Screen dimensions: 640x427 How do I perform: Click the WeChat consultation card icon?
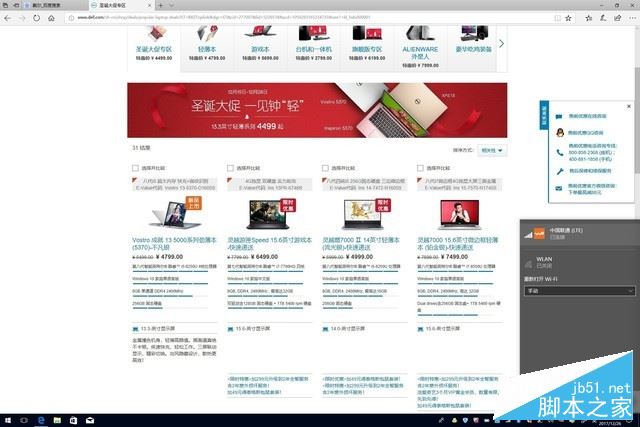click(x=559, y=189)
